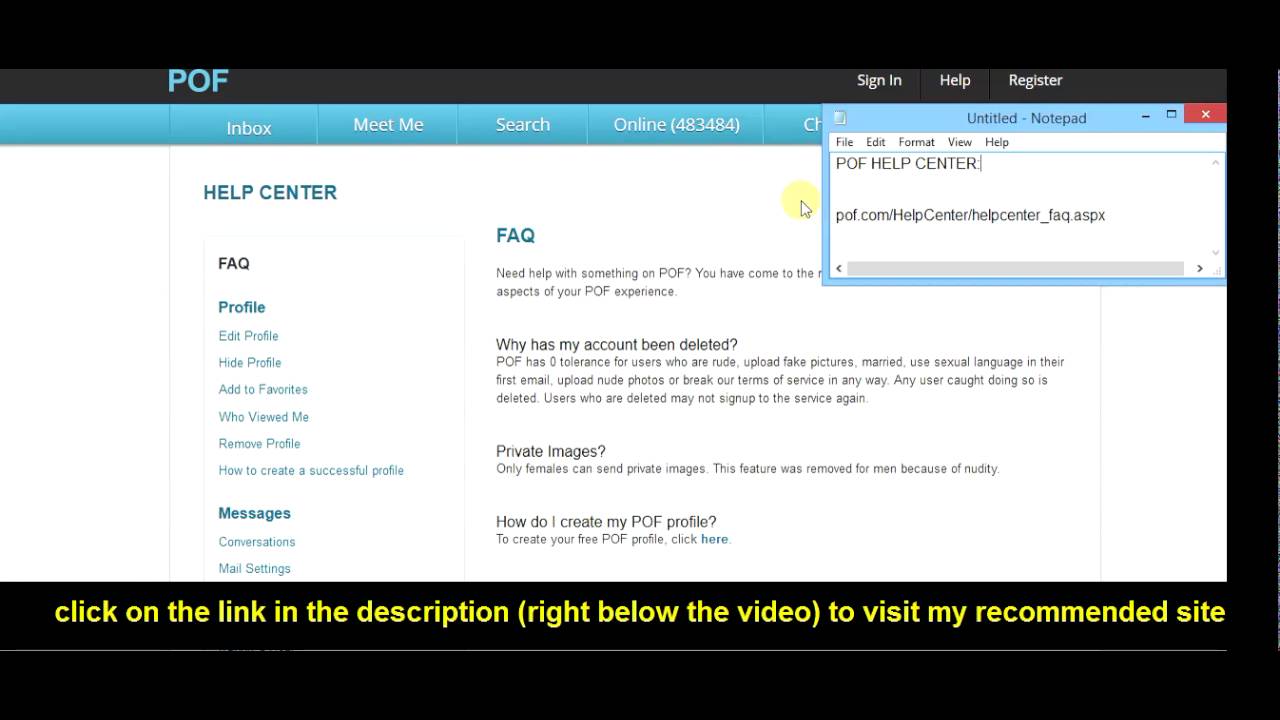Close the Untitled Notepad window
Image resolution: width=1280 pixels, height=720 pixels.
click(1205, 115)
